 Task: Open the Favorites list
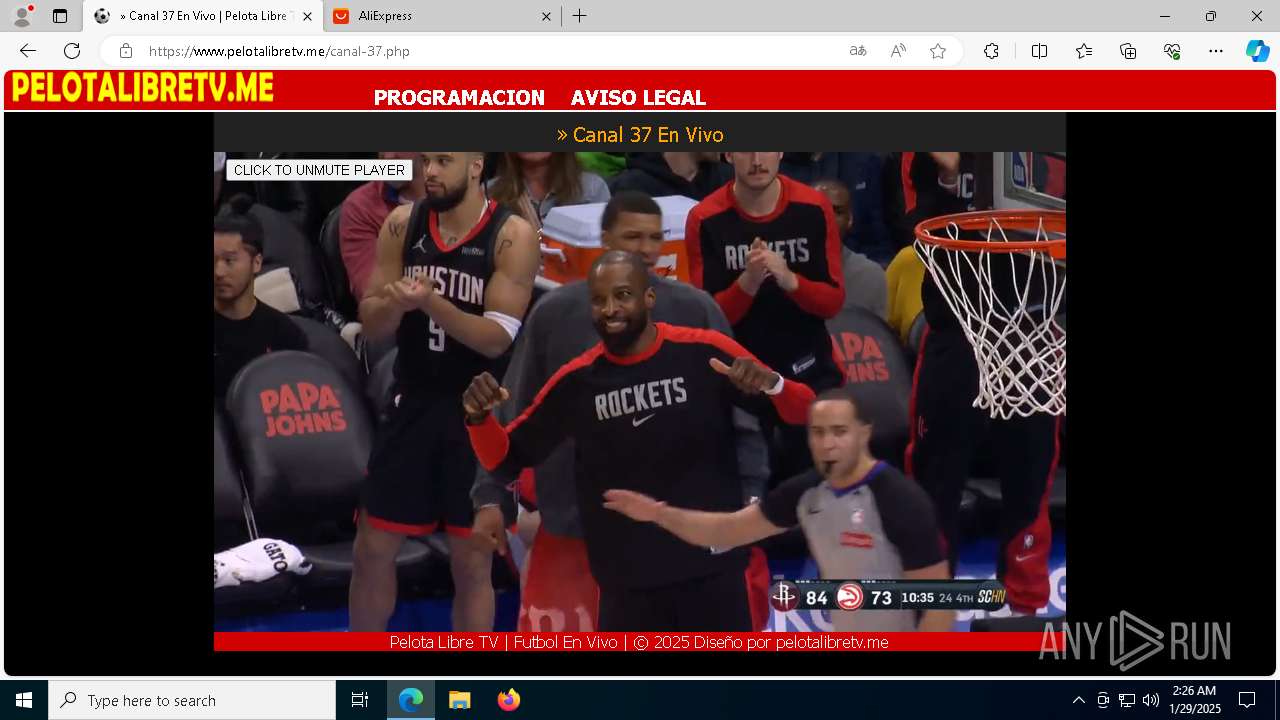(x=1084, y=51)
